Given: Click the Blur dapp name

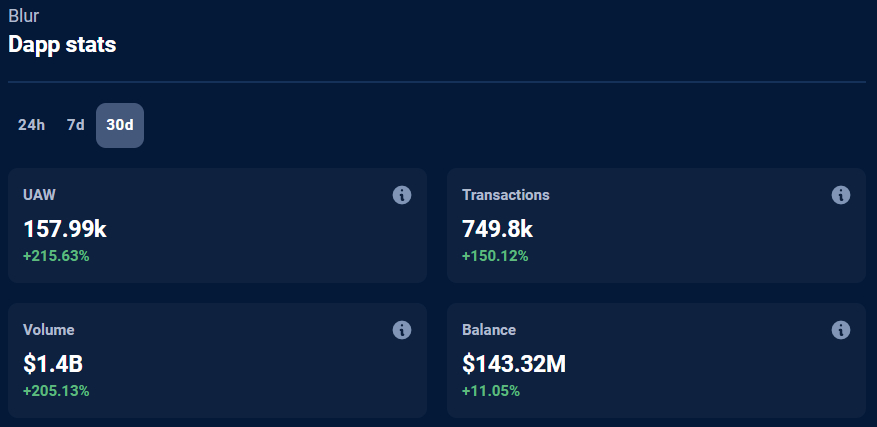Looking at the screenshot, I should click(x=23, y=16).
